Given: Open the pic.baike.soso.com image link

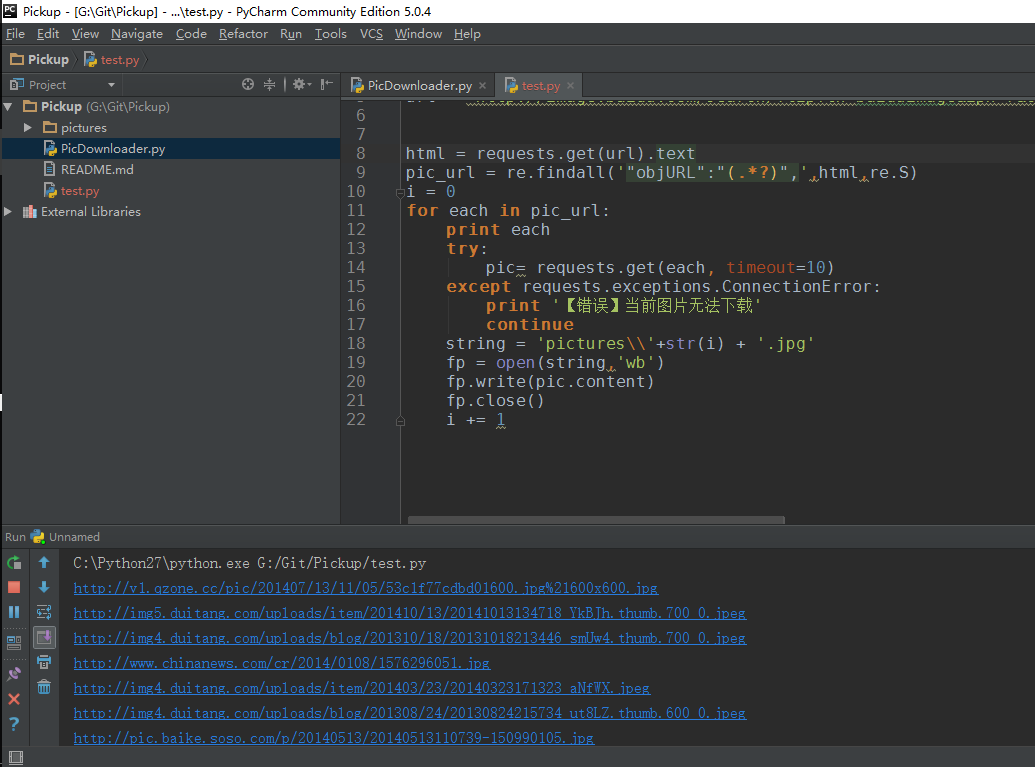Looking at the screenshot, I should pos(333,738).
